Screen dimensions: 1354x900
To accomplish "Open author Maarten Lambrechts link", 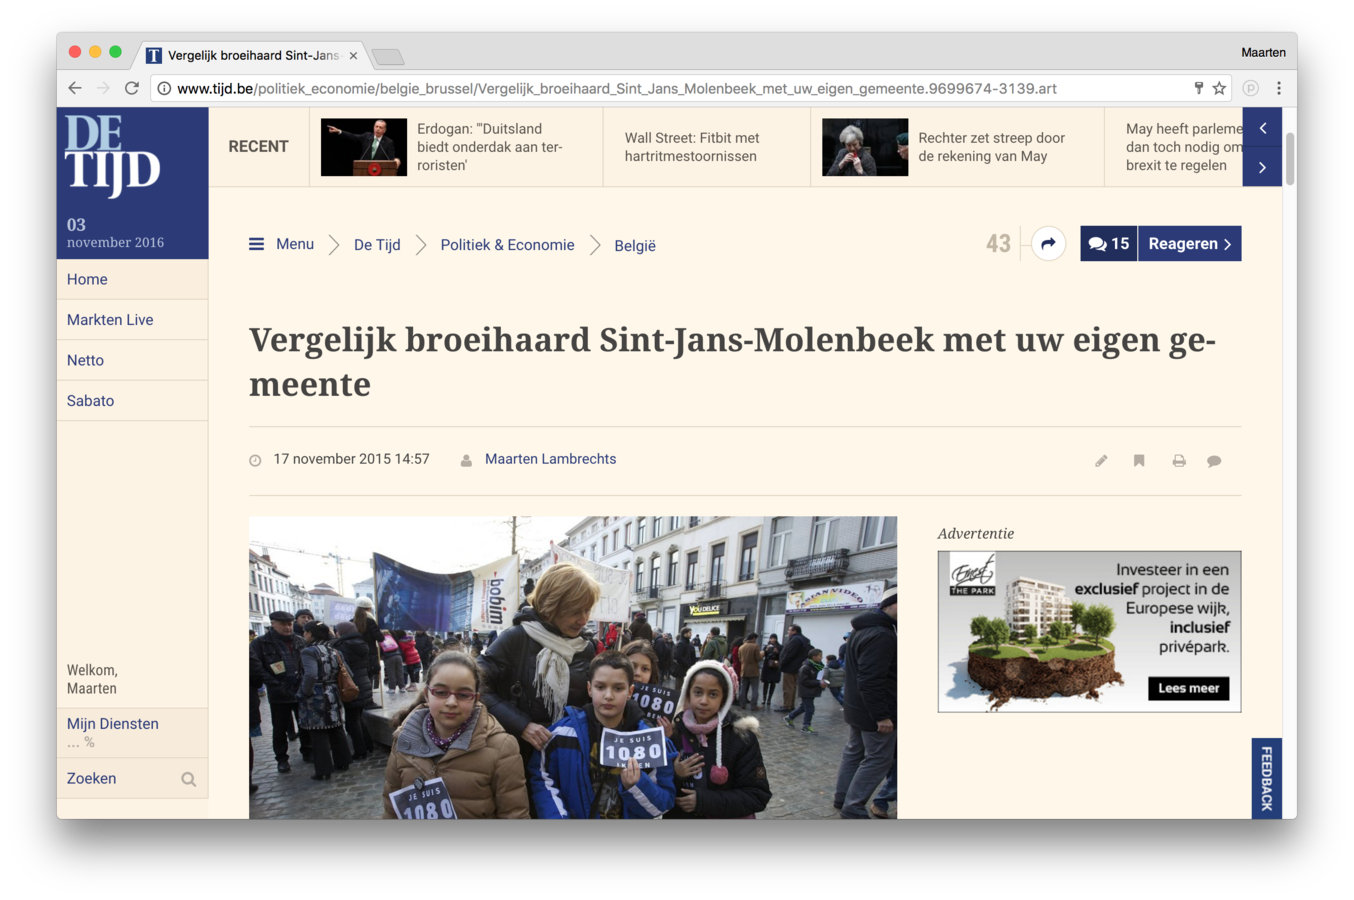I will (550, 459).
